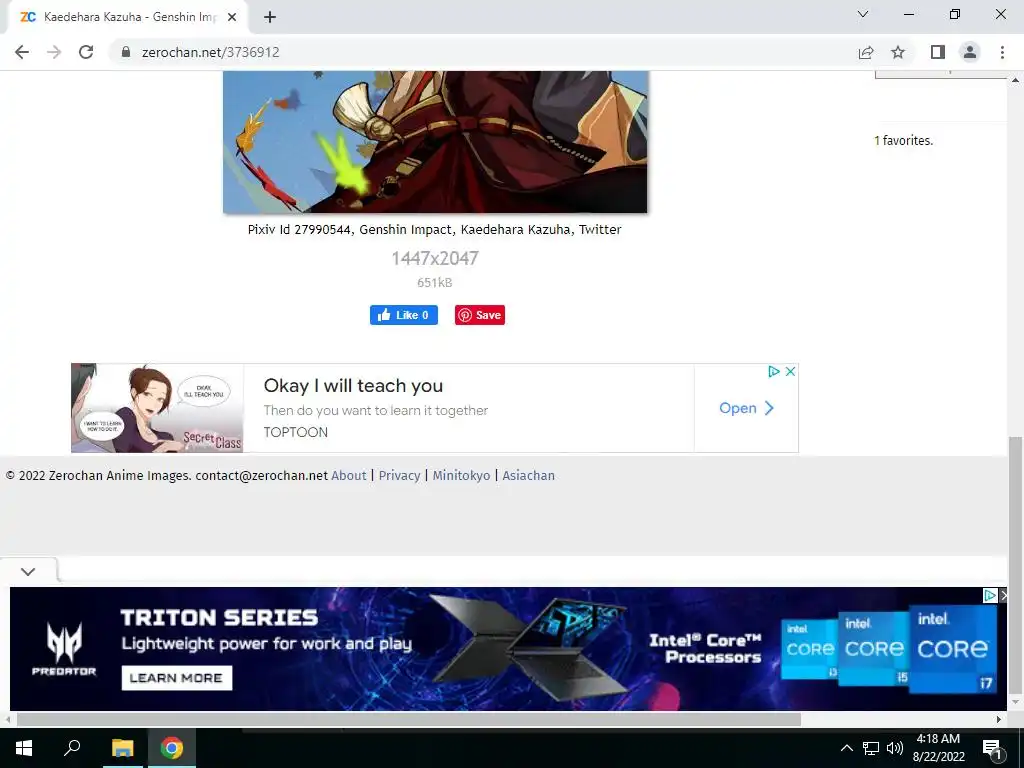Click the volume speaker tray icon
Viewport: 1024px width, 768px height.
(895, 748)
